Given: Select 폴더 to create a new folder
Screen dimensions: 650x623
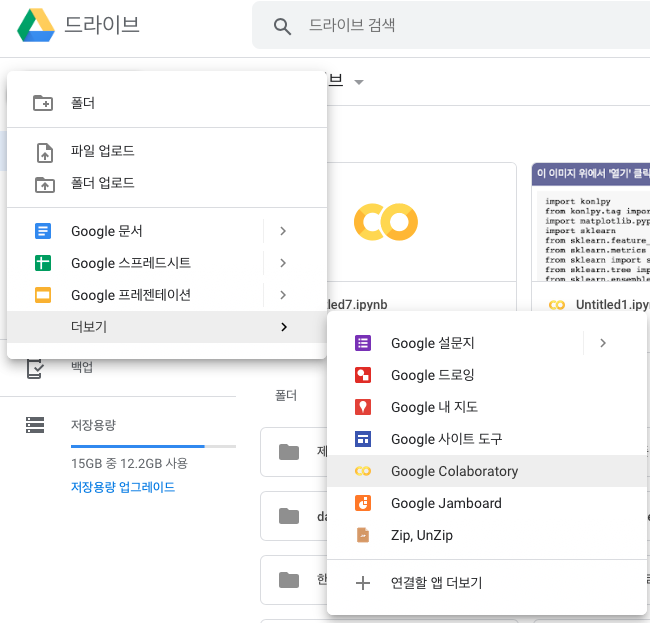Looking at the screenshot, I should click(167, 103).
